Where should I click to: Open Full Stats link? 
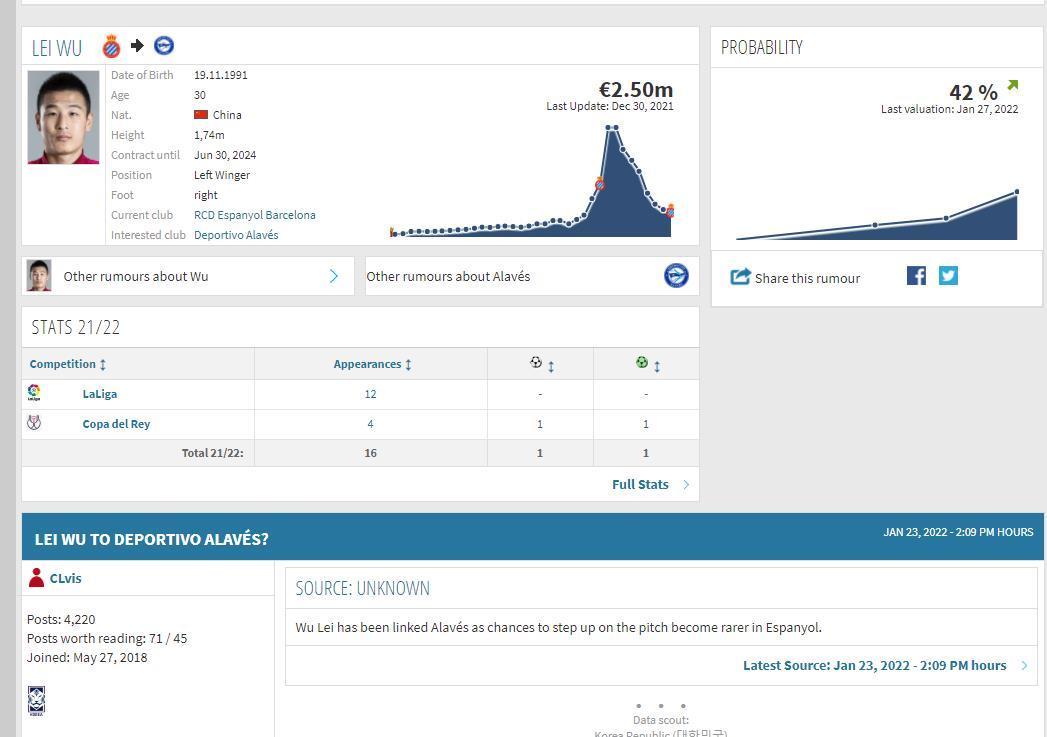(x=640, y=485)
